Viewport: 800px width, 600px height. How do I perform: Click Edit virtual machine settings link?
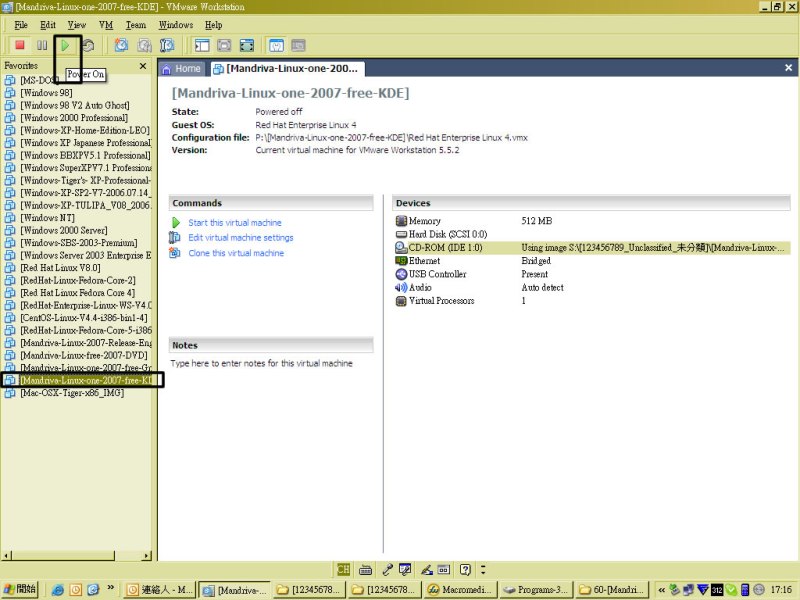click(241, 238)
